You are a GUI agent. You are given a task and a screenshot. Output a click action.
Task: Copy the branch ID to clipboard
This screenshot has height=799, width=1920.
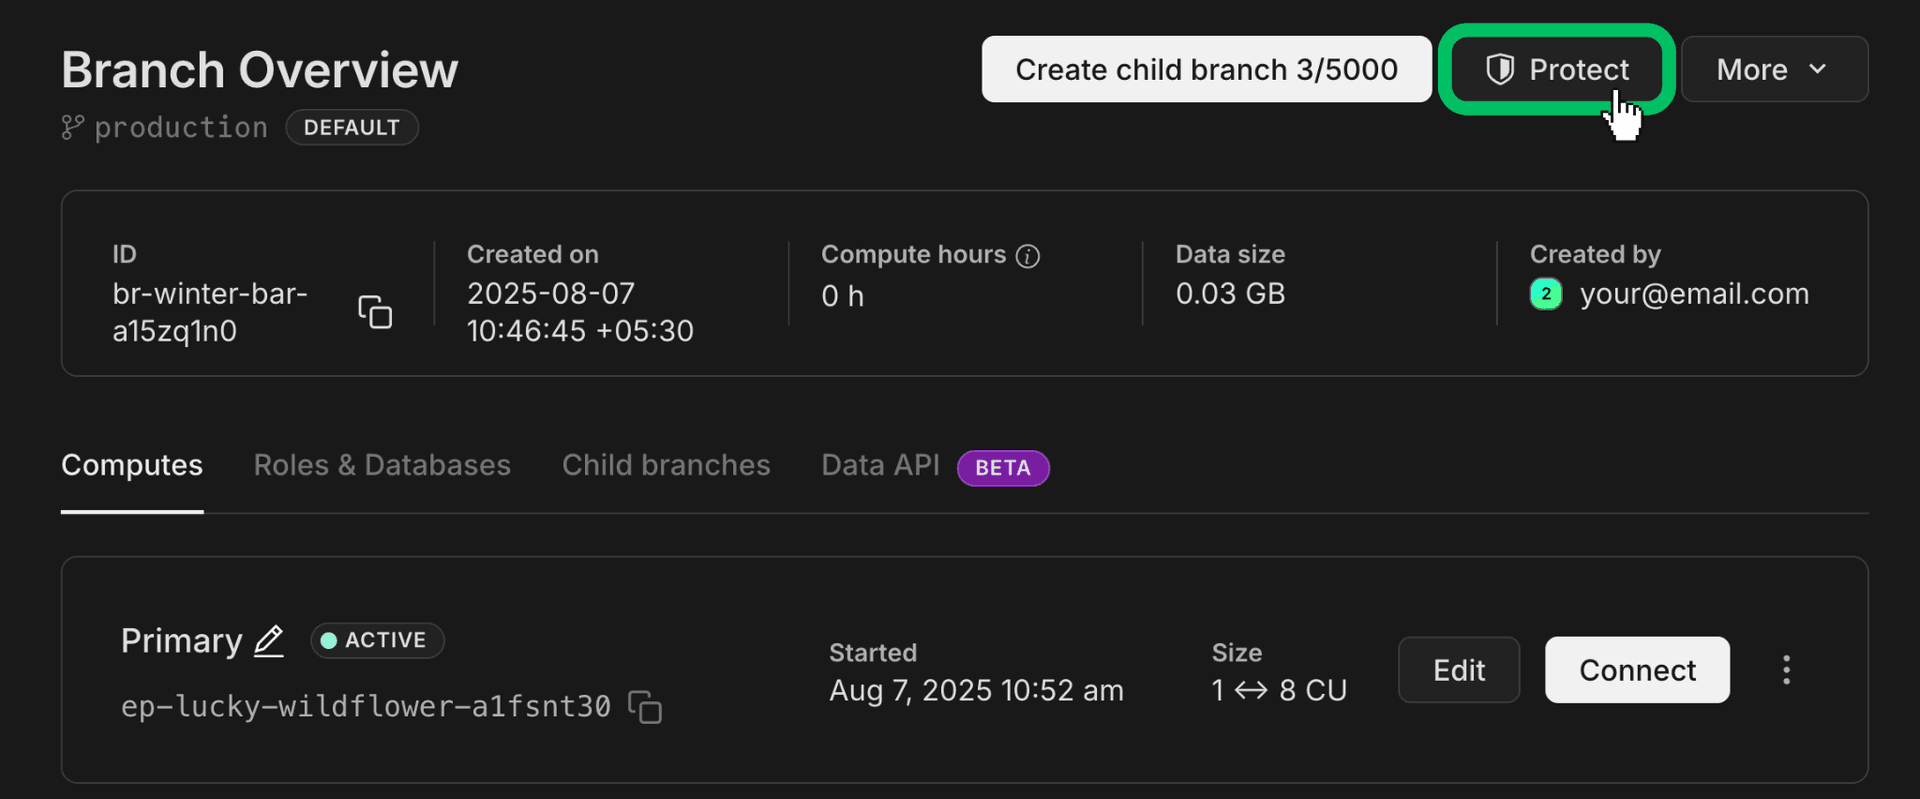tap(375, 312)
